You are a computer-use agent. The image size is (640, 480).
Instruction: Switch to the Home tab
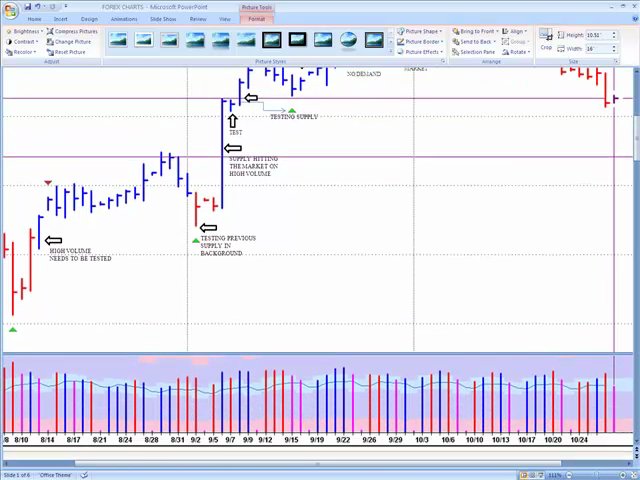click(x=34, y=19)
